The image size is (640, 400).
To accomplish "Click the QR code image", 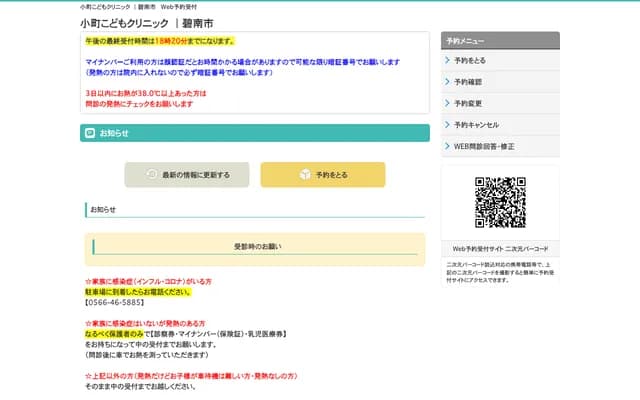I will point(500,202).
